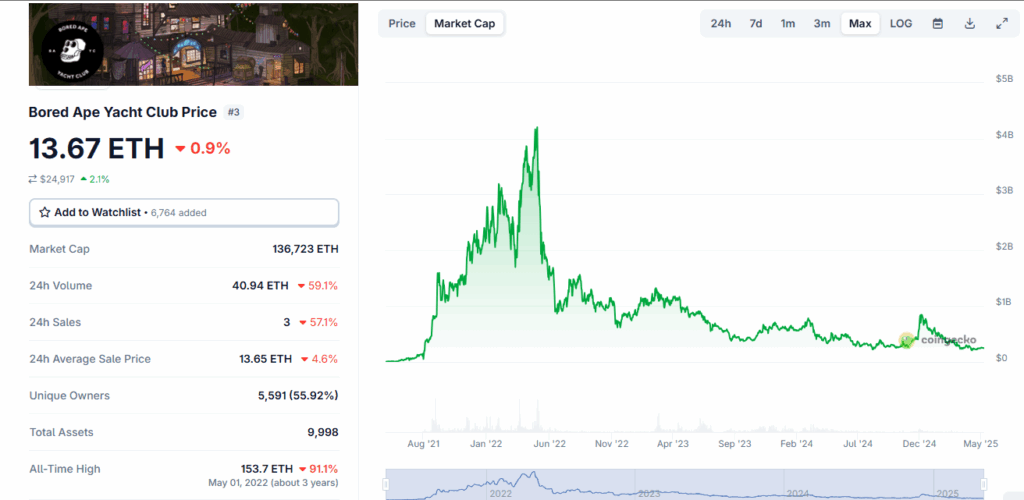Viewport: 1024px width, 500px height.
Task: Click the ETH/USD swap arrows icon
Action: click(x=33, y=179)
